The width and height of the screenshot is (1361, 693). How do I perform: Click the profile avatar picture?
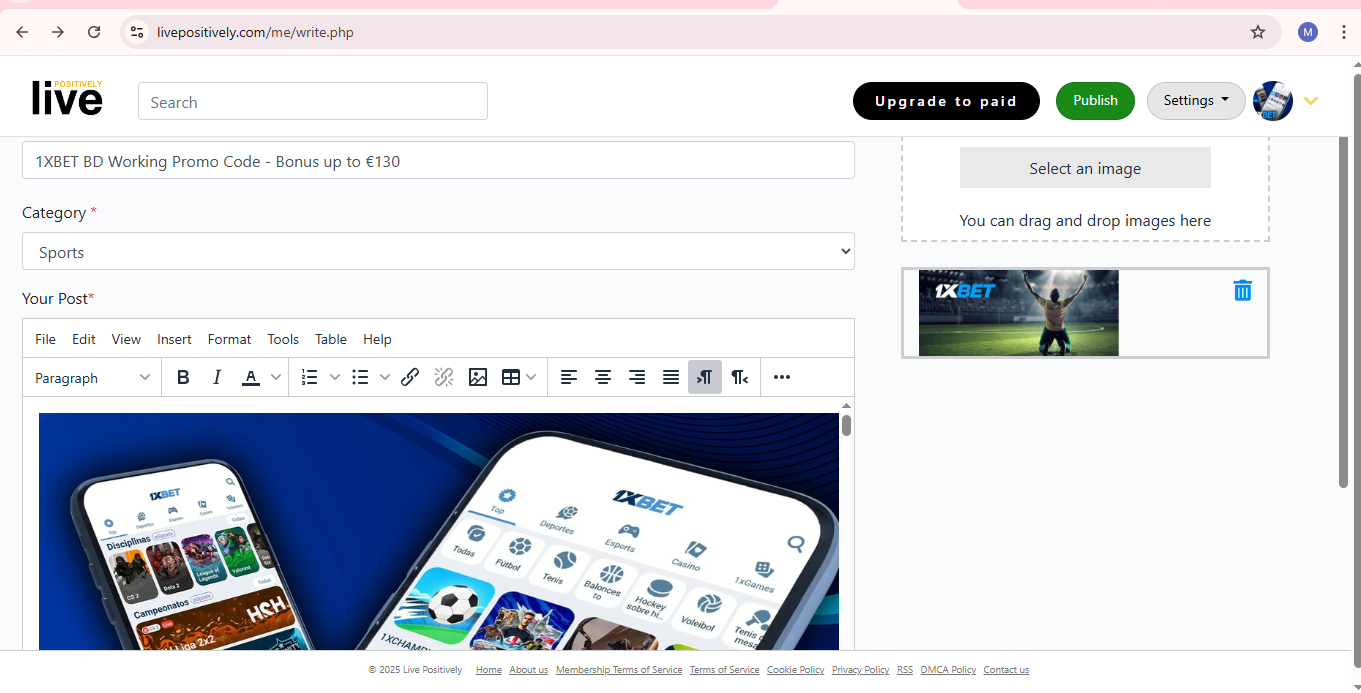pyautogui.click(x=1273, y=101)
